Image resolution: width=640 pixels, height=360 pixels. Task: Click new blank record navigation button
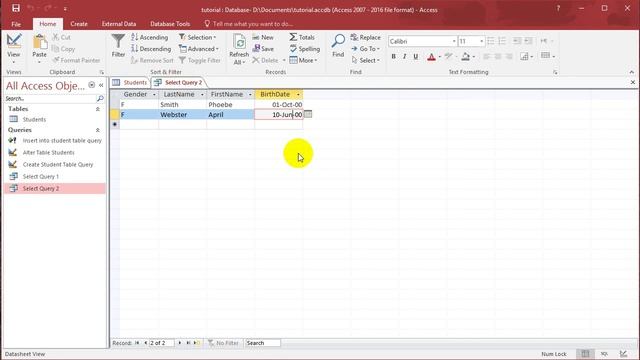pos(197,343)
